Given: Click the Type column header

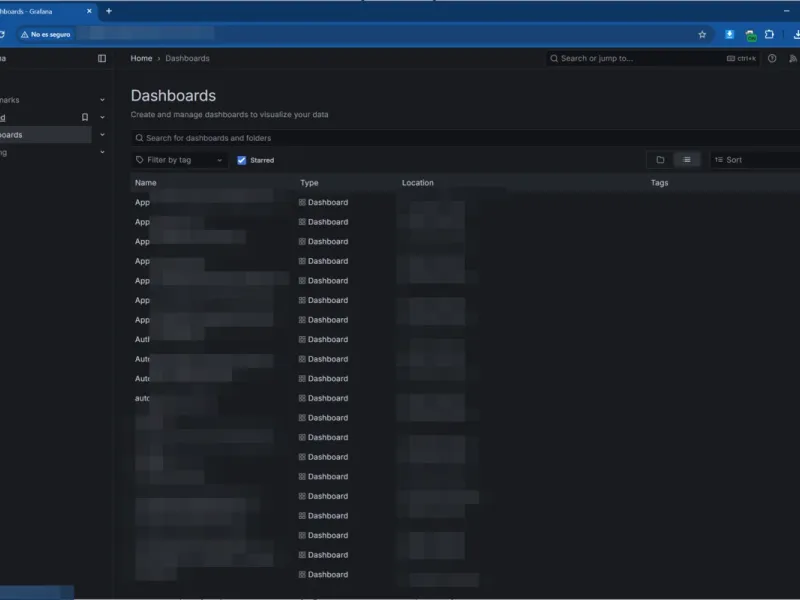Looking at the screenshot, I should [309, 183].
